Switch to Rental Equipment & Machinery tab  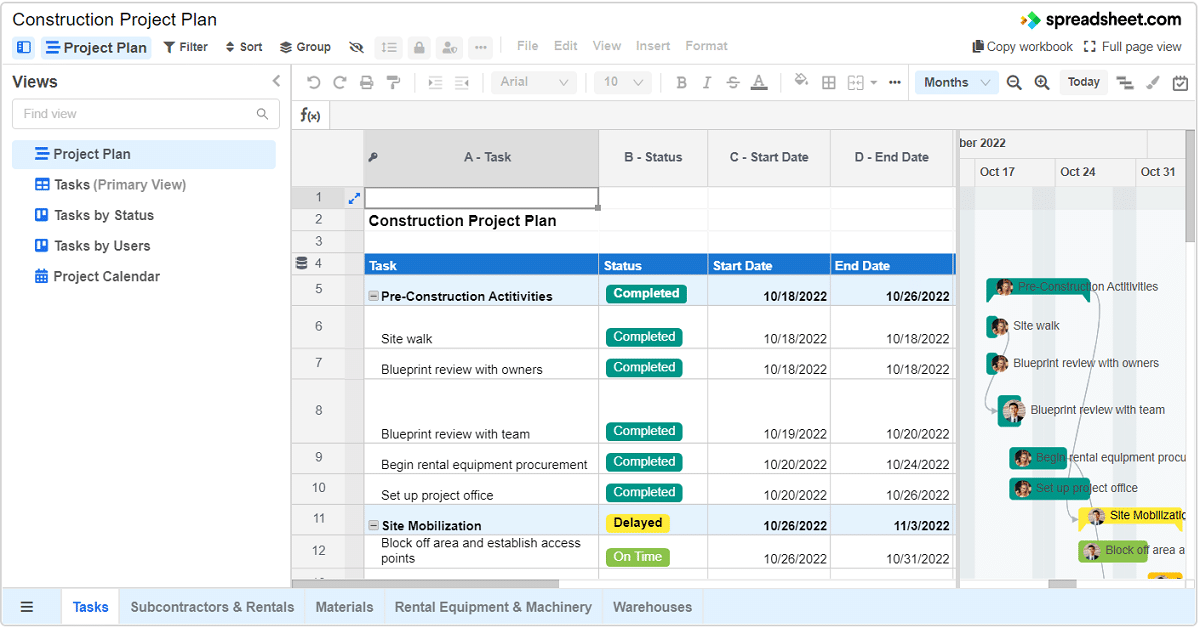(x=493, y=607)
